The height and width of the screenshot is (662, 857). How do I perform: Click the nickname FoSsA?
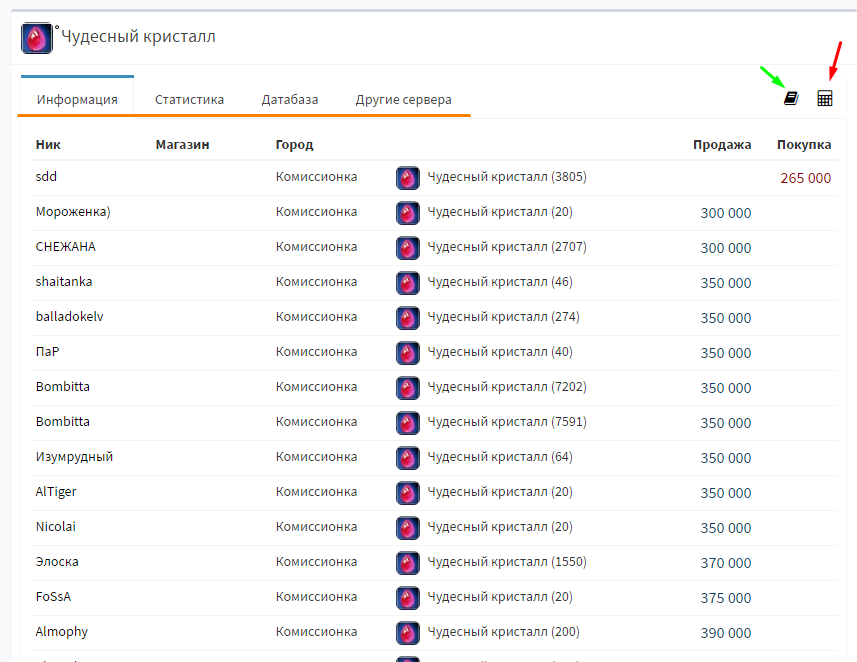coord(53,597)
